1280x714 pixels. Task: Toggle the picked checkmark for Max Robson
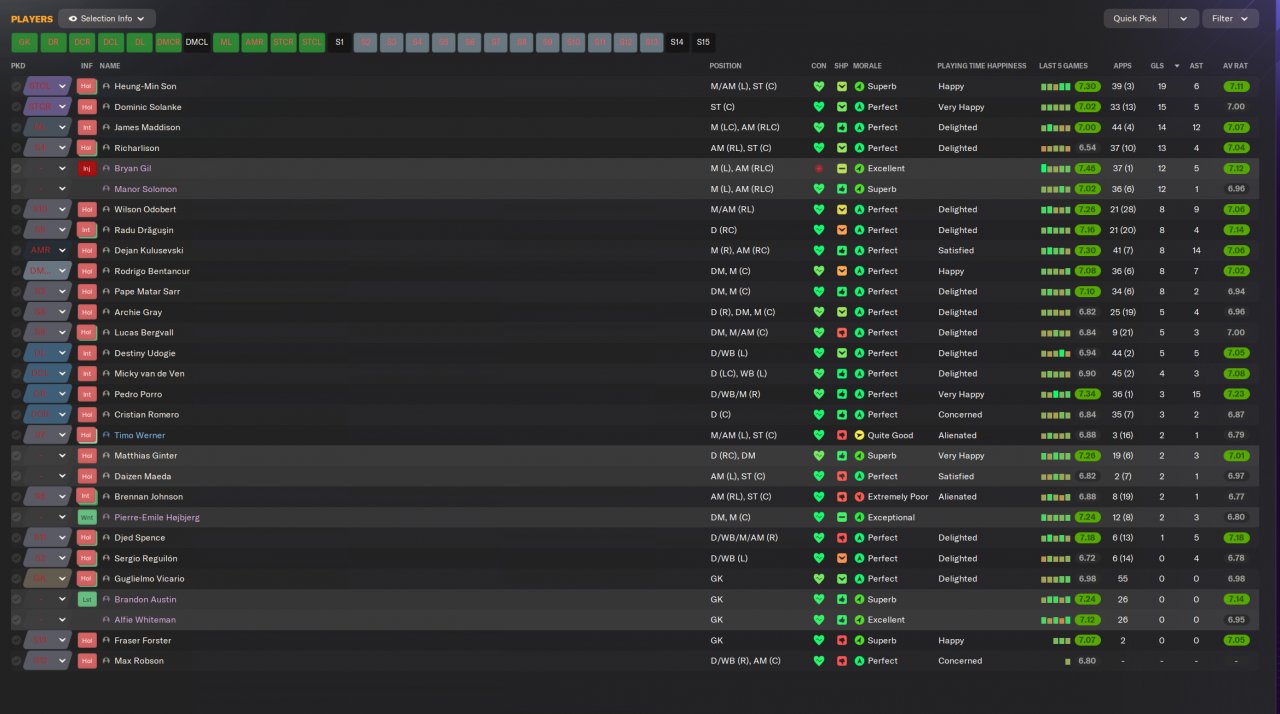pos(16,660)
